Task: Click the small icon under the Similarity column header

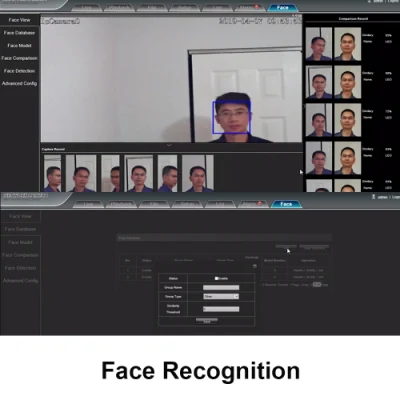Action: click(255, 266)
